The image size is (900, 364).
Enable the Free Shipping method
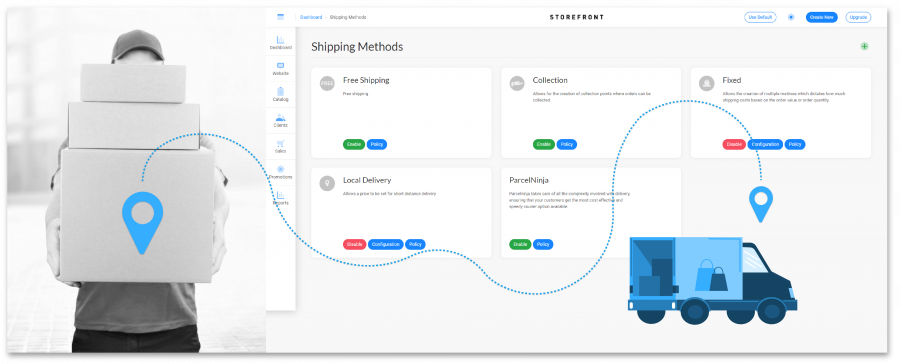[x=354, y=145]
